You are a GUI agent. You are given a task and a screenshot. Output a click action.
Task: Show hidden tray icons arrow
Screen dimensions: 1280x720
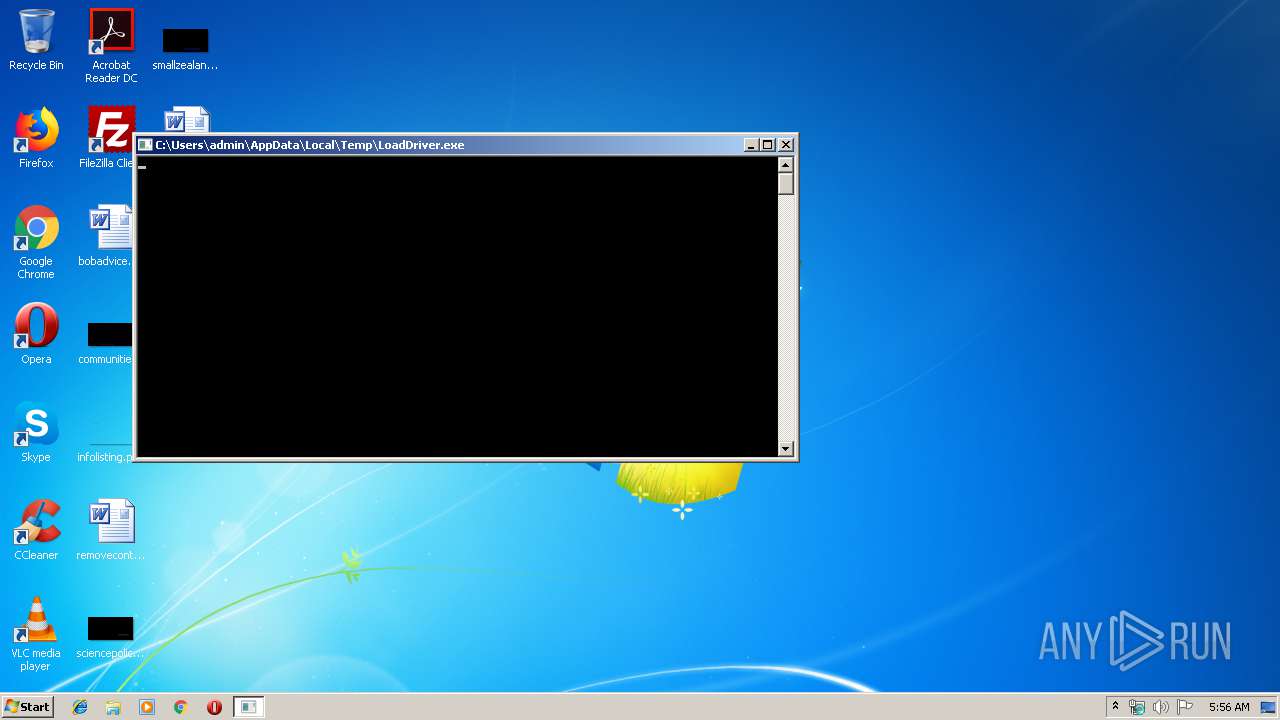pos(1115,707)
